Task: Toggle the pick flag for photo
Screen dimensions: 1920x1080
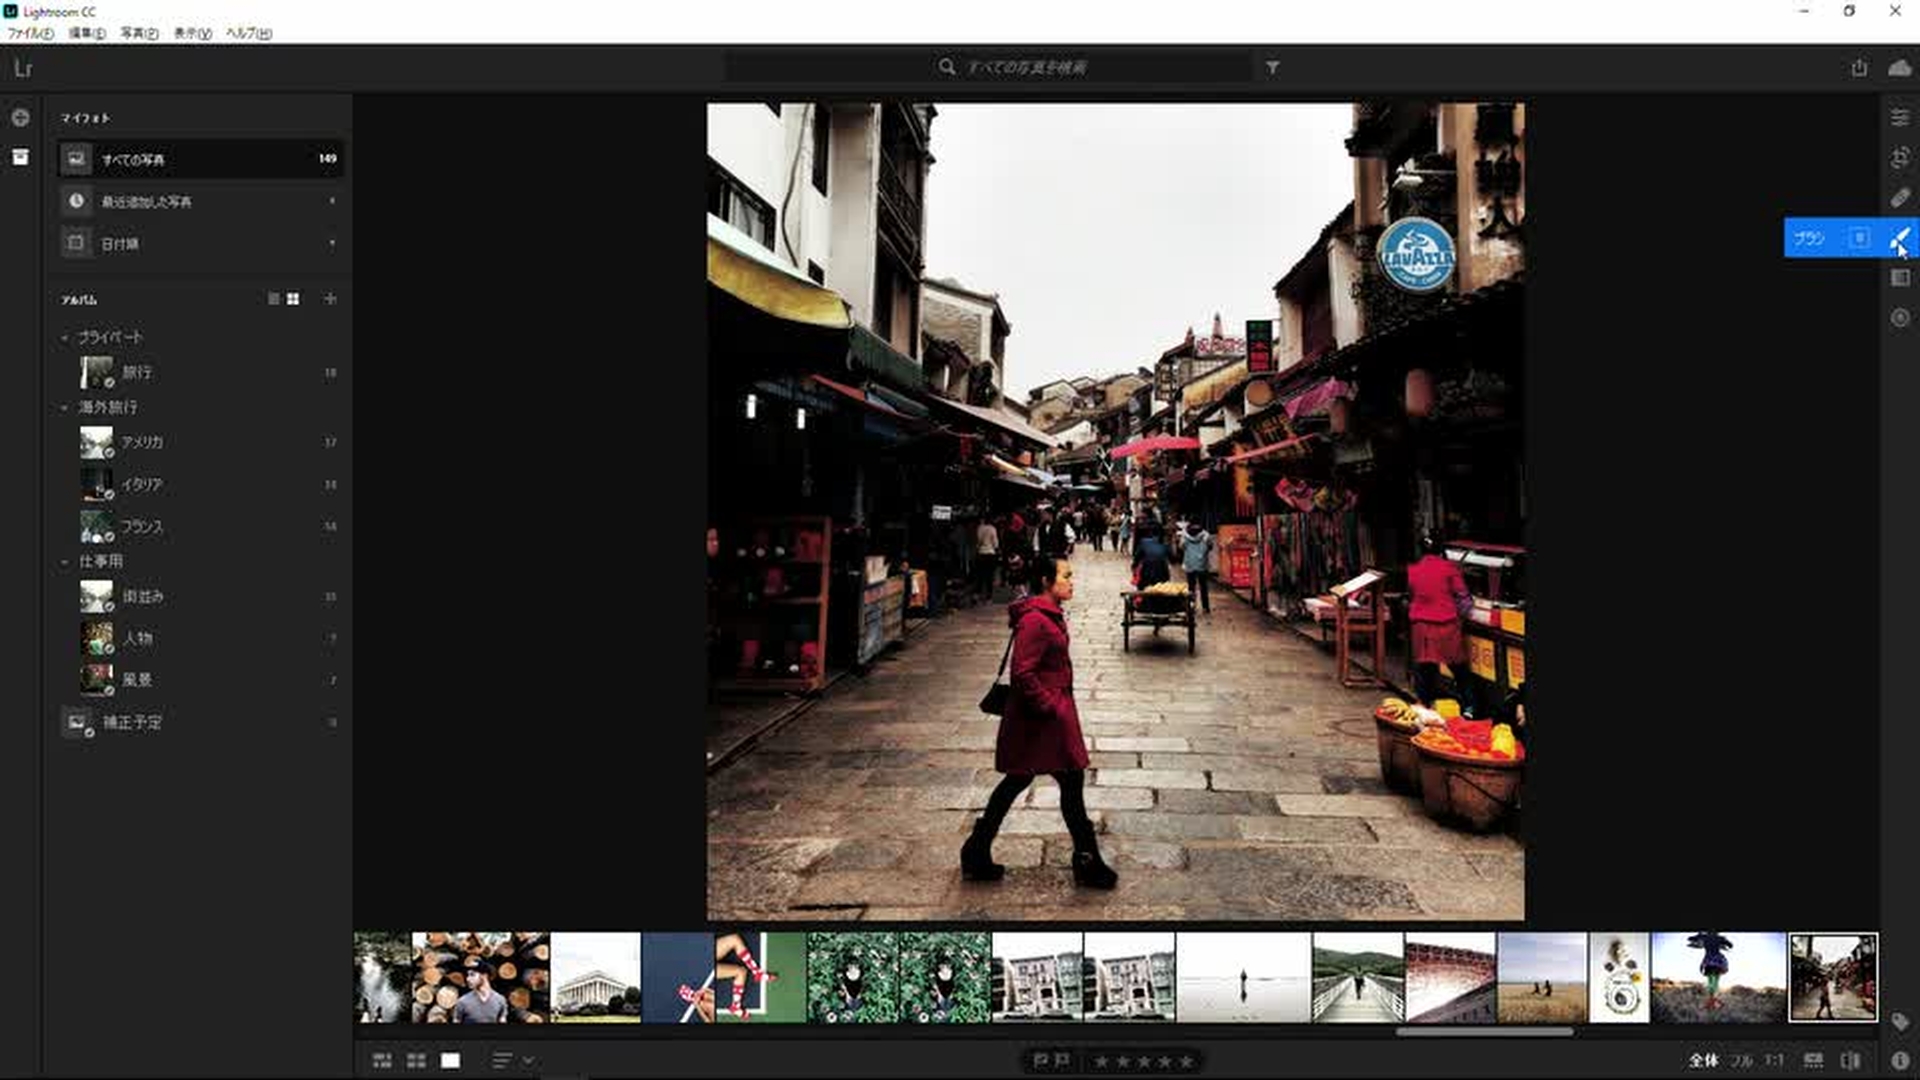Action: 1040,1060
